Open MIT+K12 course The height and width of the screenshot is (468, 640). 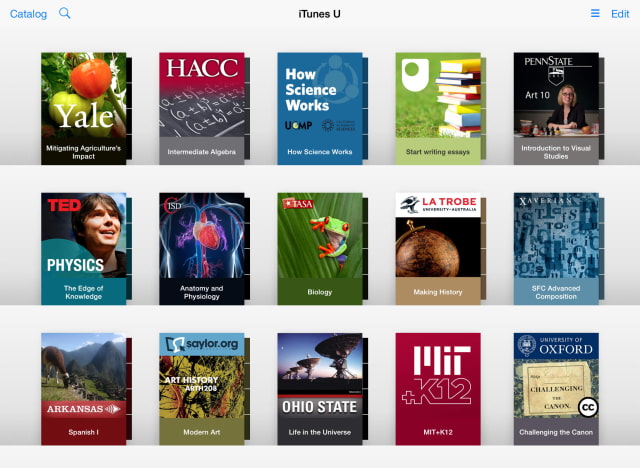pyautogui.click(x=438, y=389)
